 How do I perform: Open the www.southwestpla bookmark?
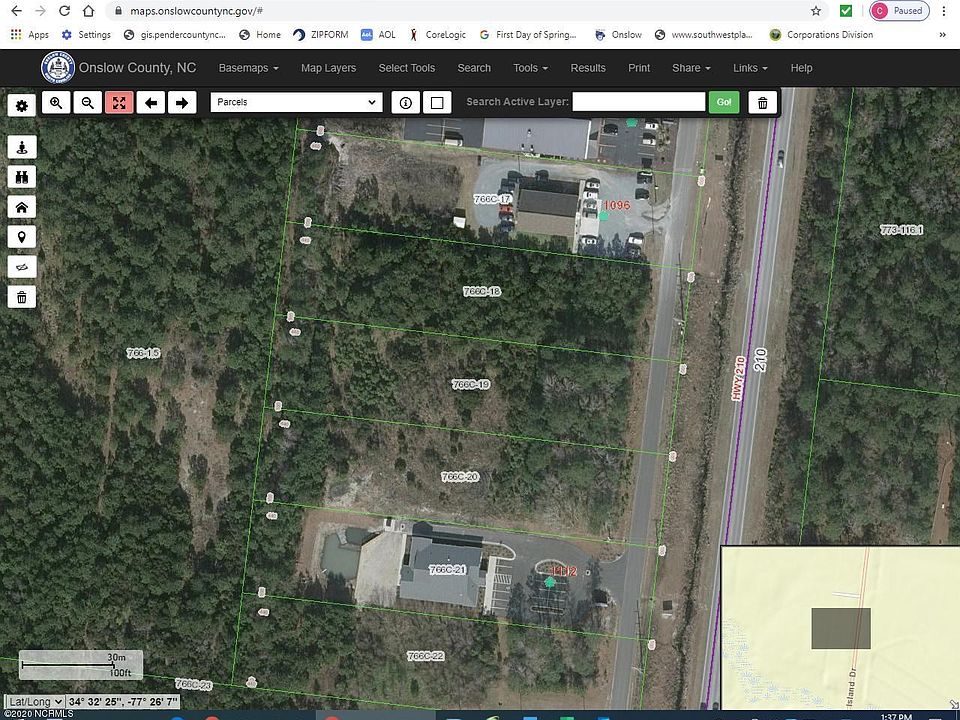pos(703,35)
